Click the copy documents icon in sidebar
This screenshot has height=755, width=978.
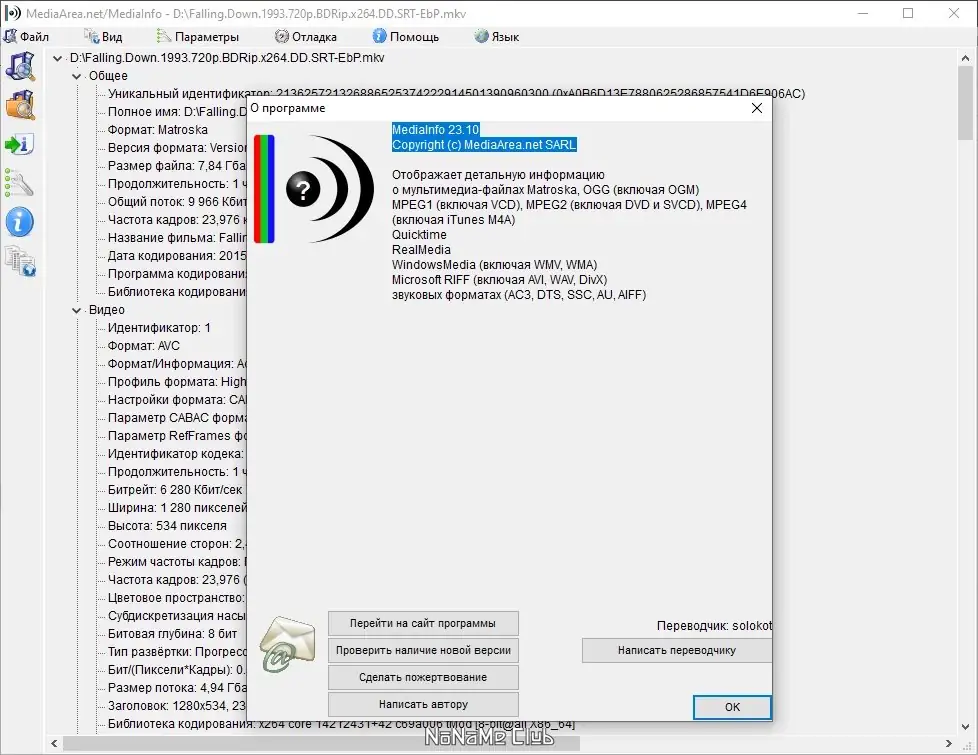20,261
